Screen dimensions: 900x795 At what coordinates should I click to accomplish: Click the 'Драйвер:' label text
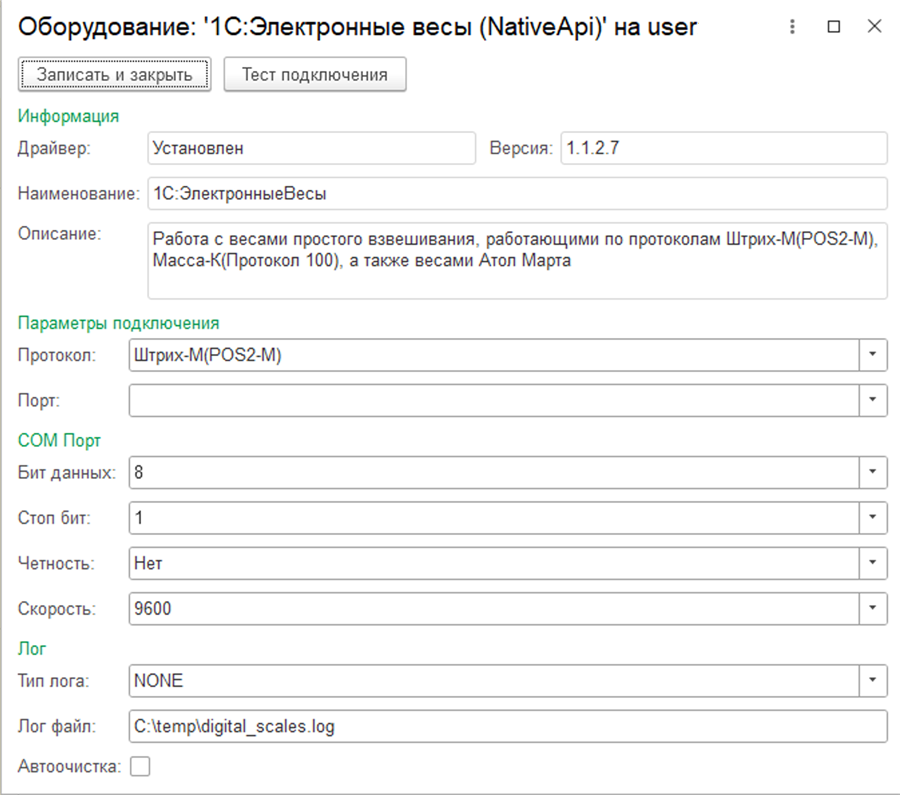[54, 148]
